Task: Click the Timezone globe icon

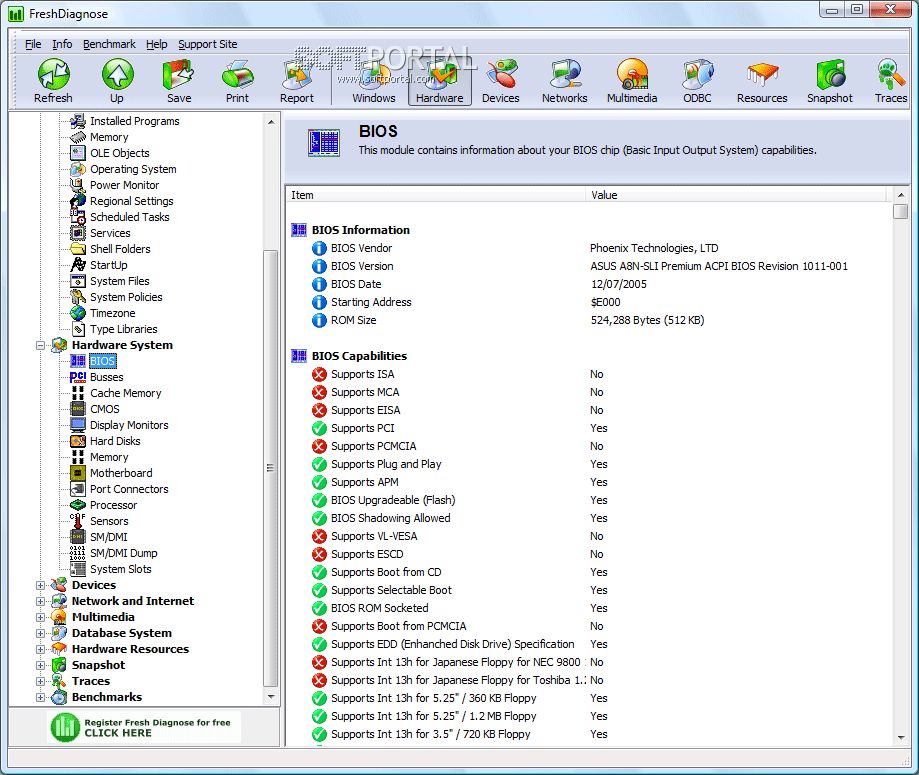Action: pyautogui.click(x=78, y=313)
